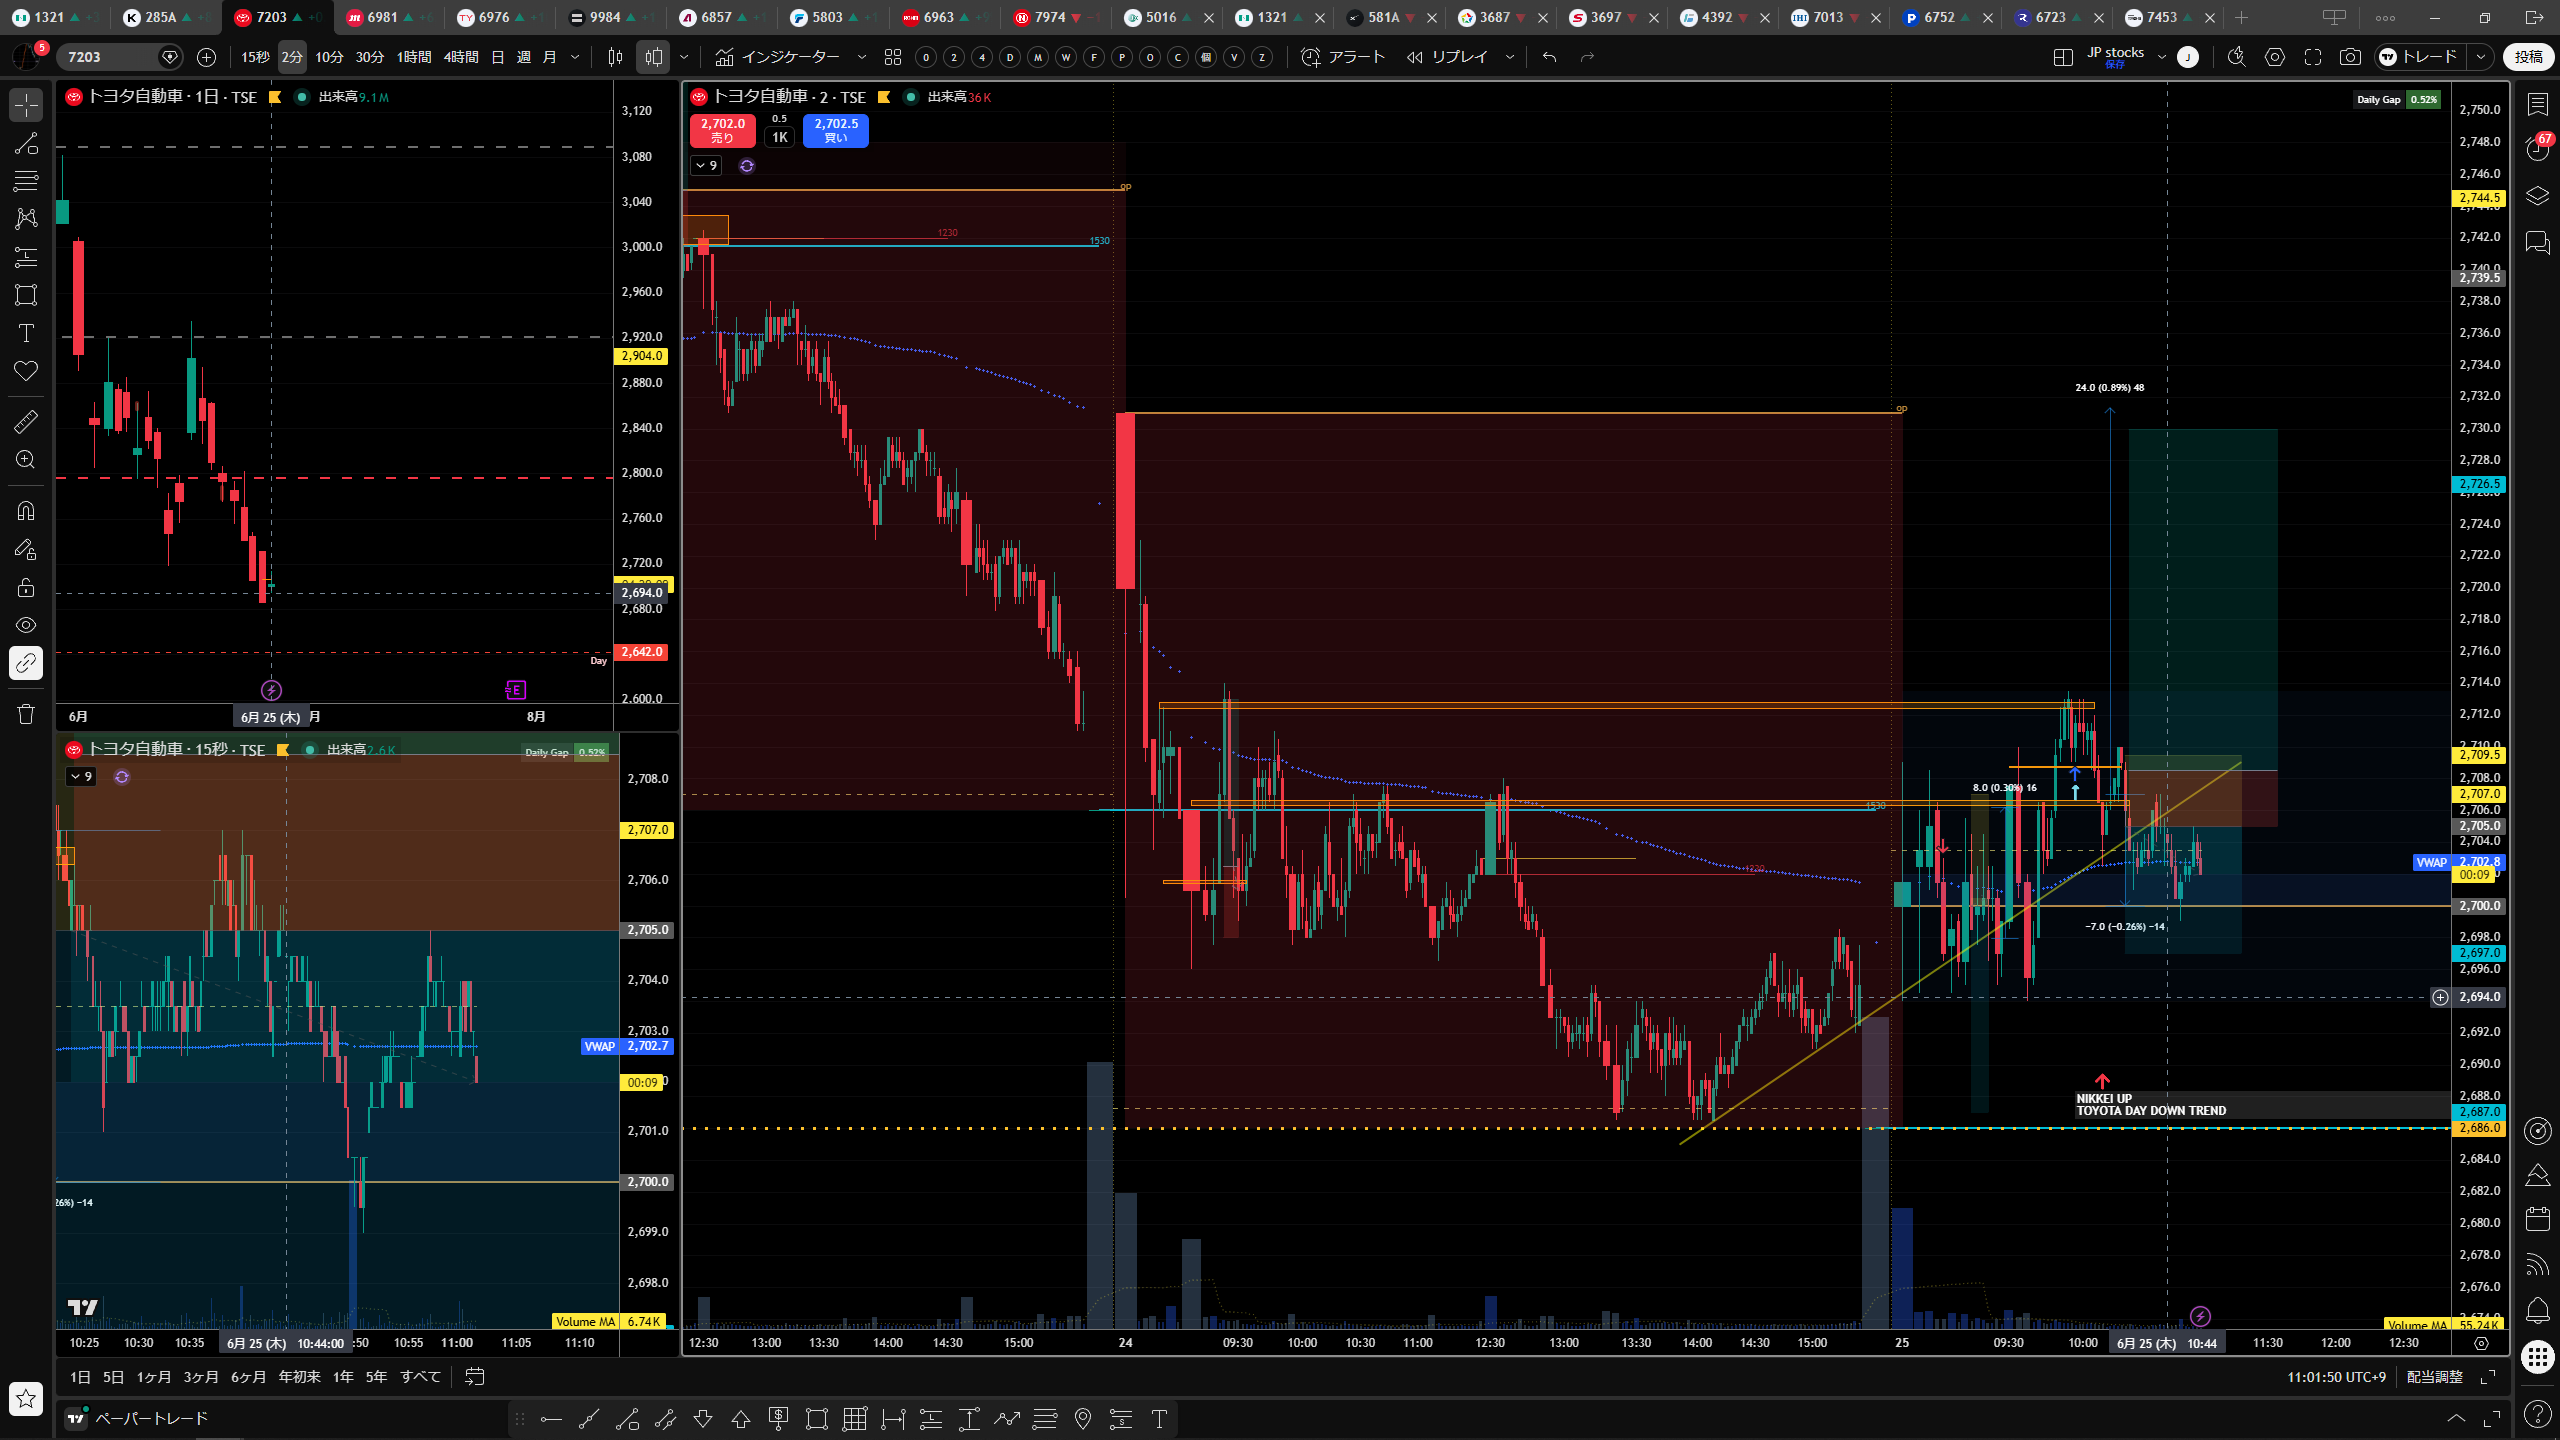Viewport: 2560px width, 1440px height.
Task: Open the alerts bell panel
Action: tap(2537, 1310)
